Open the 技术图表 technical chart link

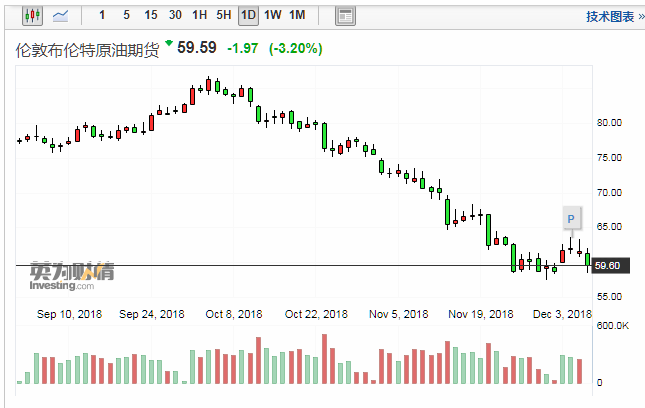click(x=615, y=17)
